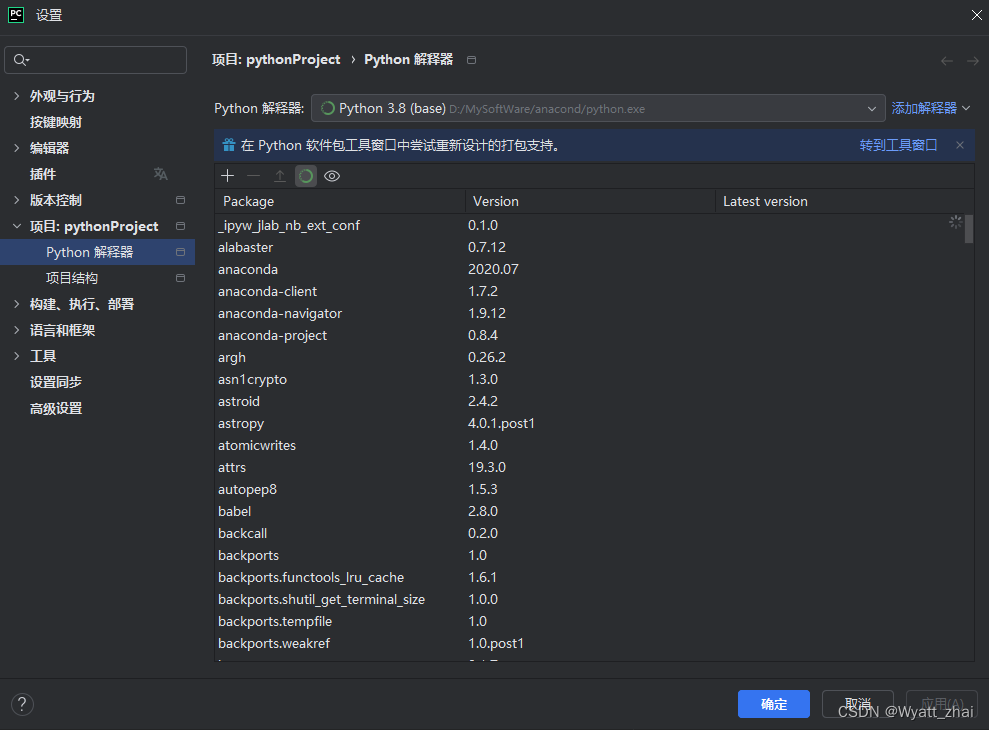Click the conda circle icon in interpreter dropdown
This screenshot has width=989, height=730.
(327, 109)
